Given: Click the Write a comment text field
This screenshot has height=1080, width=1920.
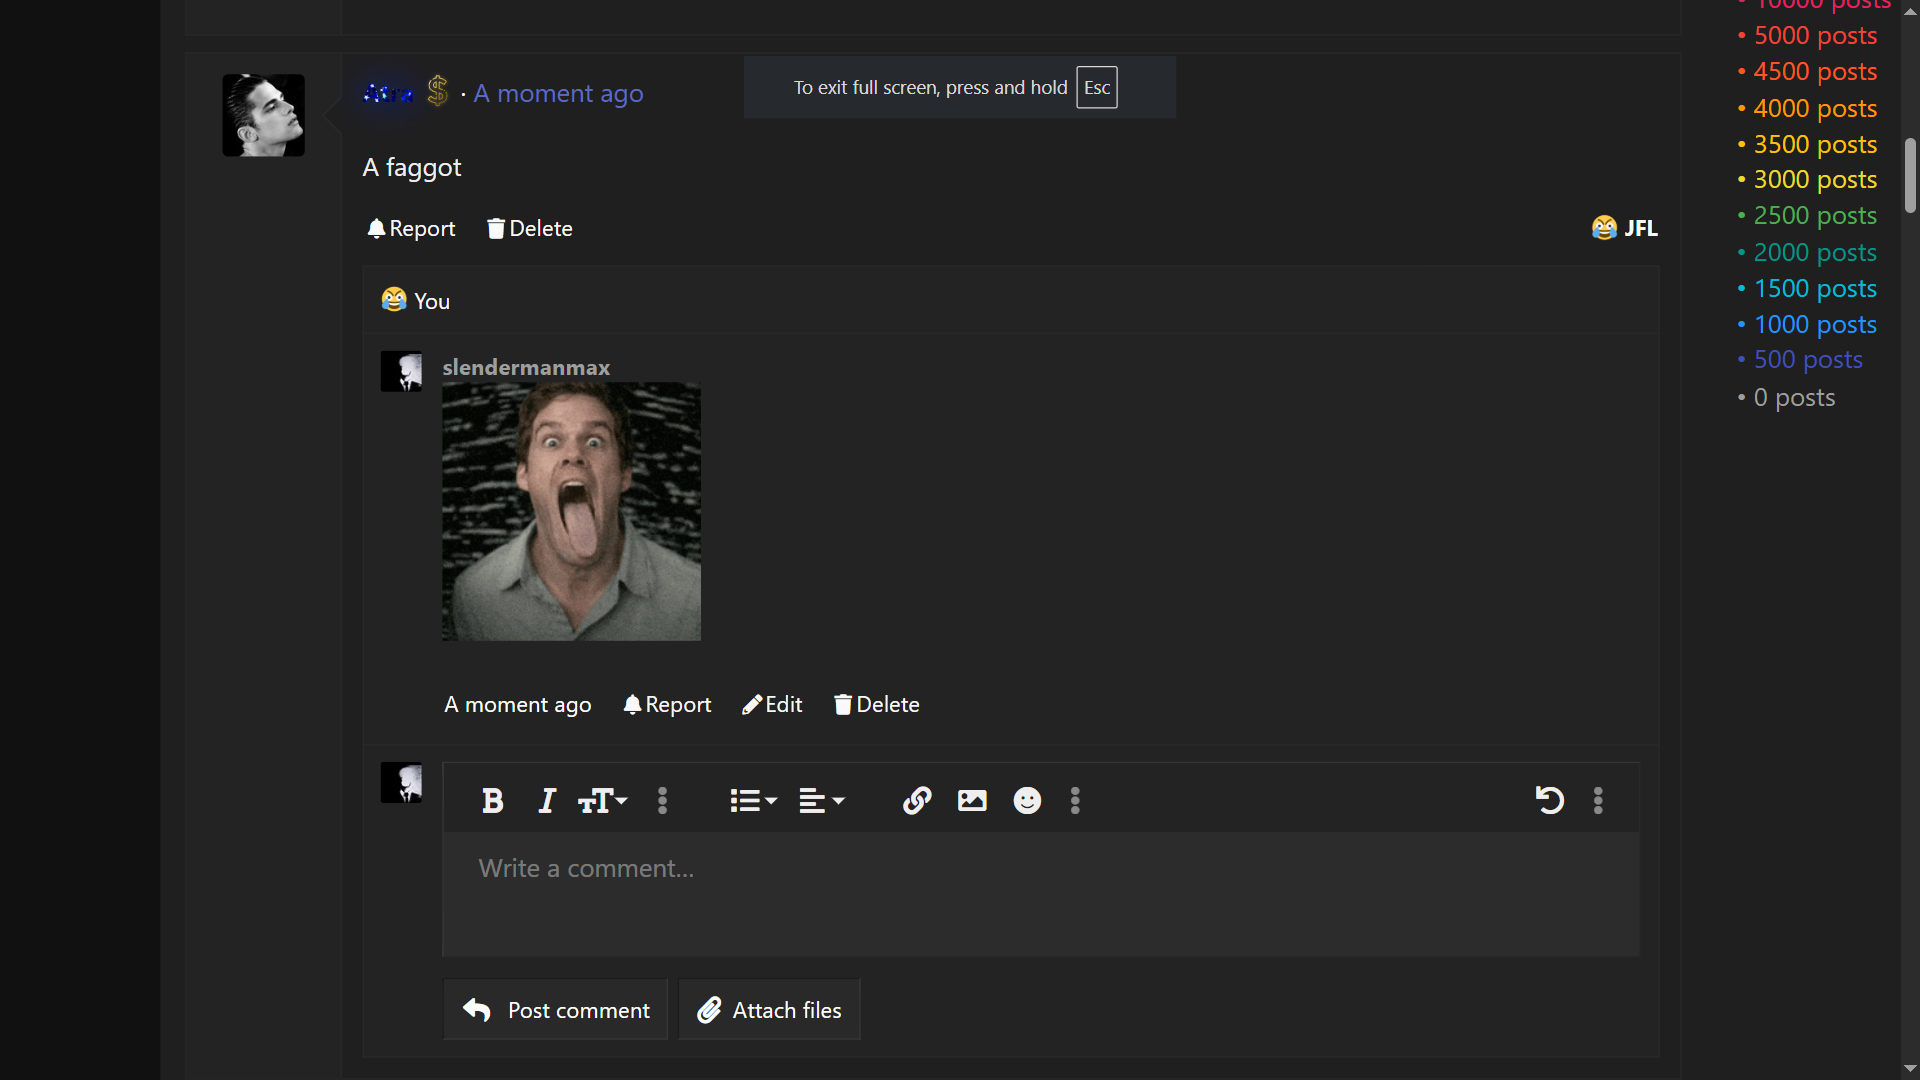Looking at the screenshot, I should 1041,894.
